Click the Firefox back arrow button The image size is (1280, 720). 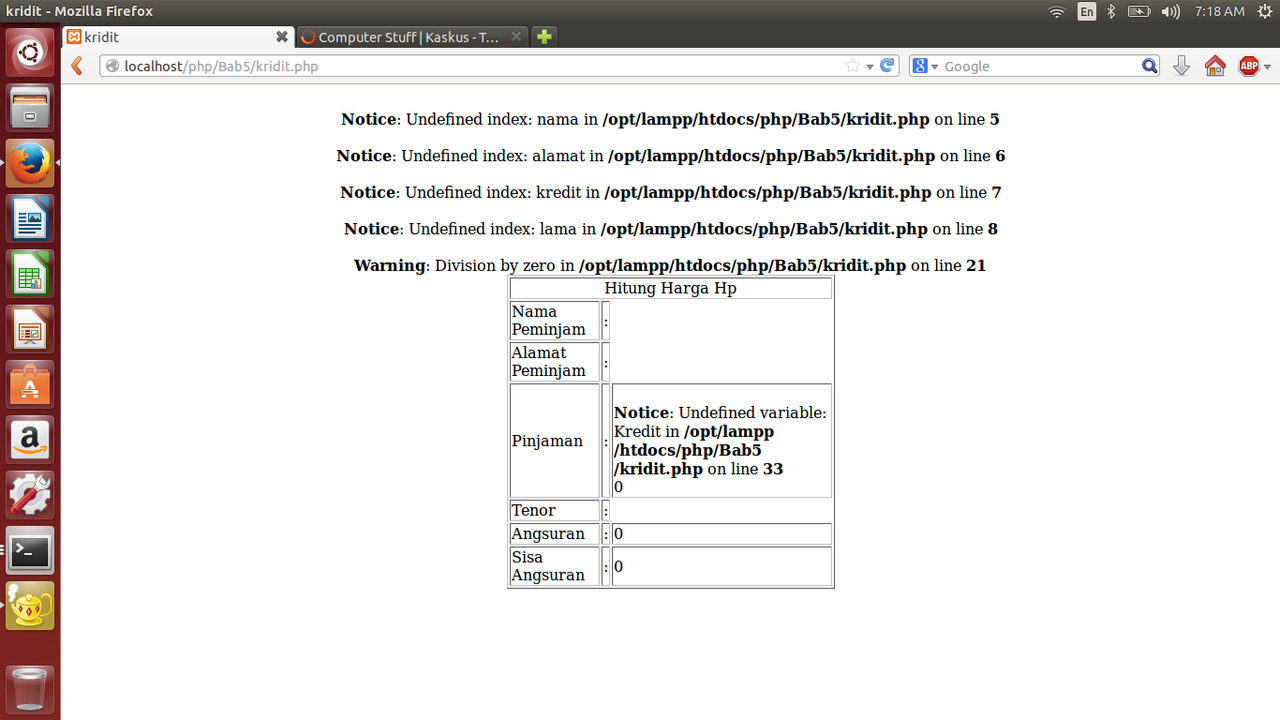[77, 66]
